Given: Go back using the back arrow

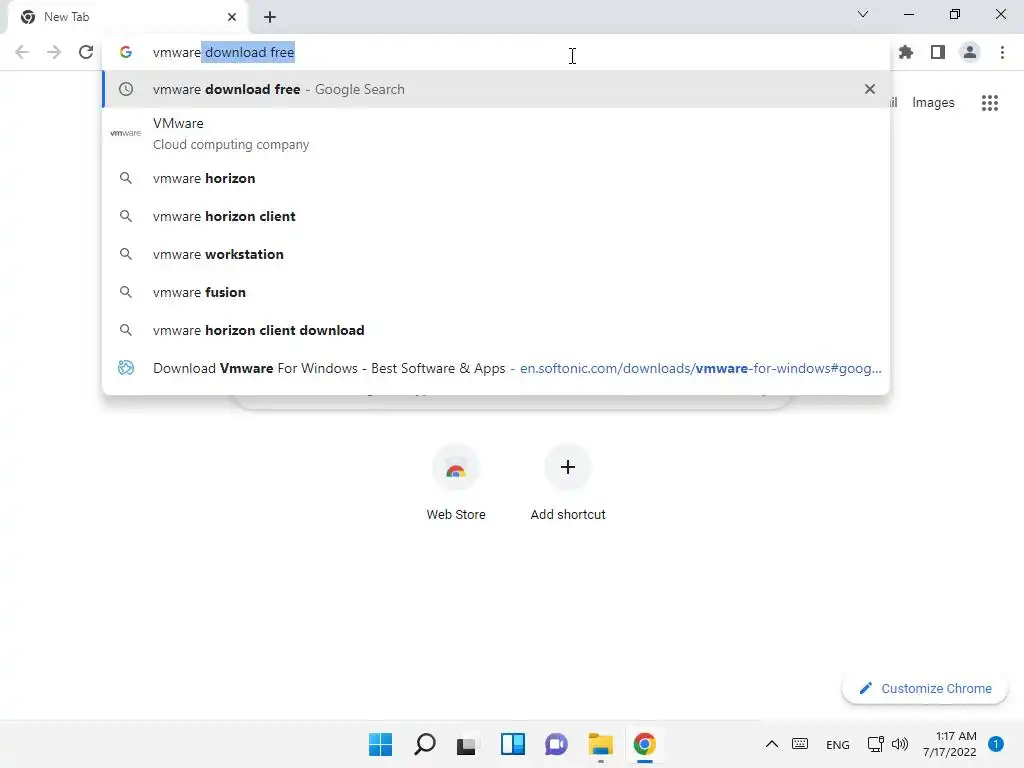Looking at the screenshot, I should 22,52.
